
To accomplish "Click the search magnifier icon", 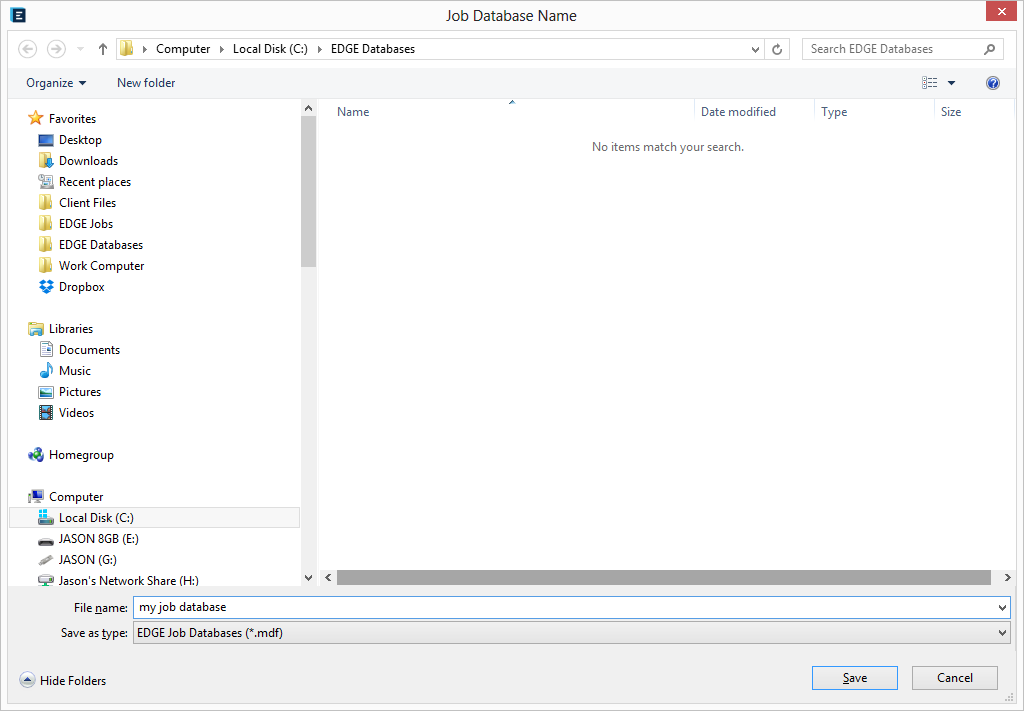I will click(990, 49).
